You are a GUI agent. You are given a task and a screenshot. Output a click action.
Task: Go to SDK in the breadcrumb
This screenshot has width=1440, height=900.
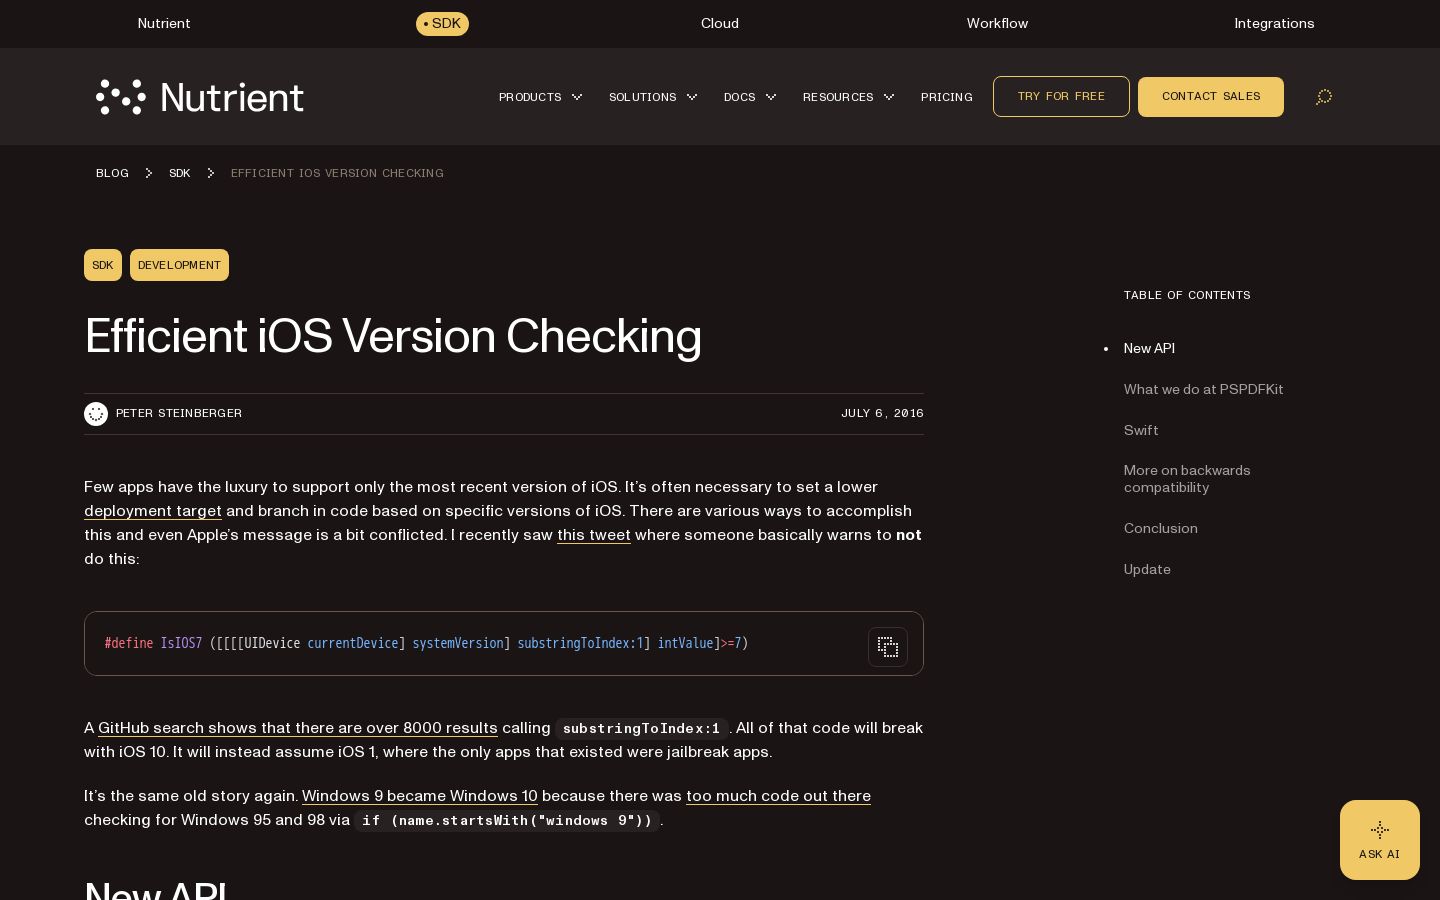click(x=179, y=173)
